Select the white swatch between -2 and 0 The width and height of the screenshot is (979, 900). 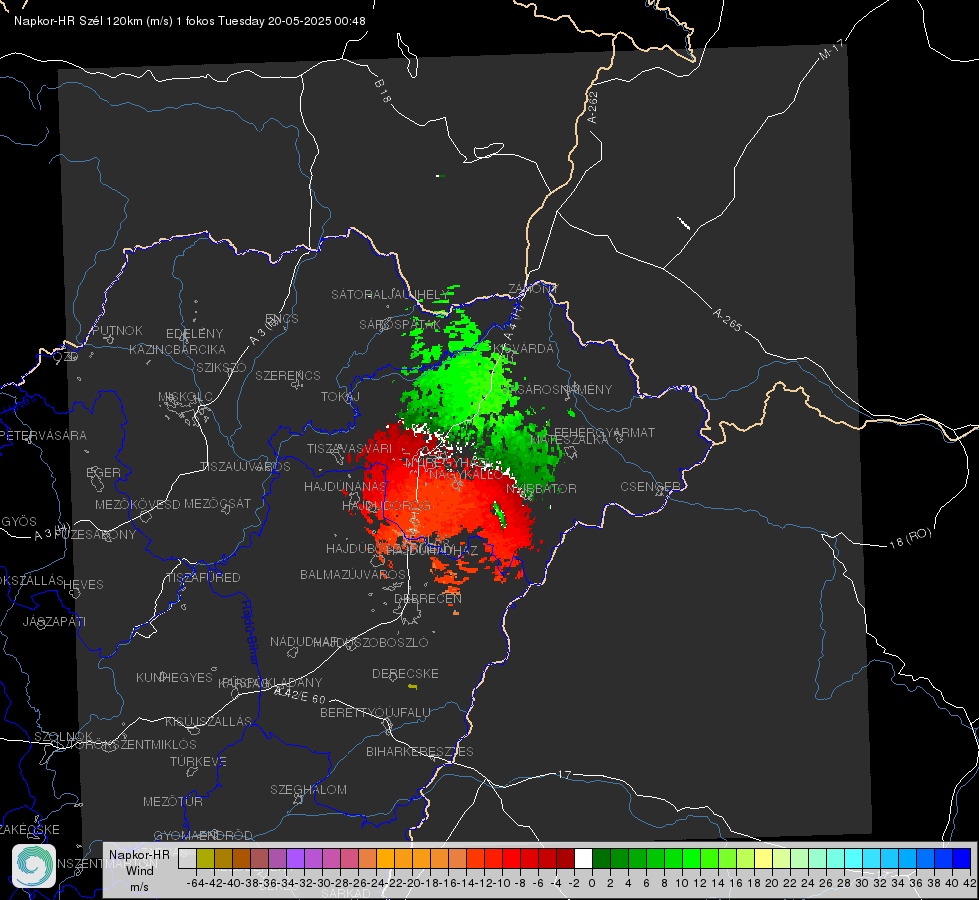click(583, 858)
